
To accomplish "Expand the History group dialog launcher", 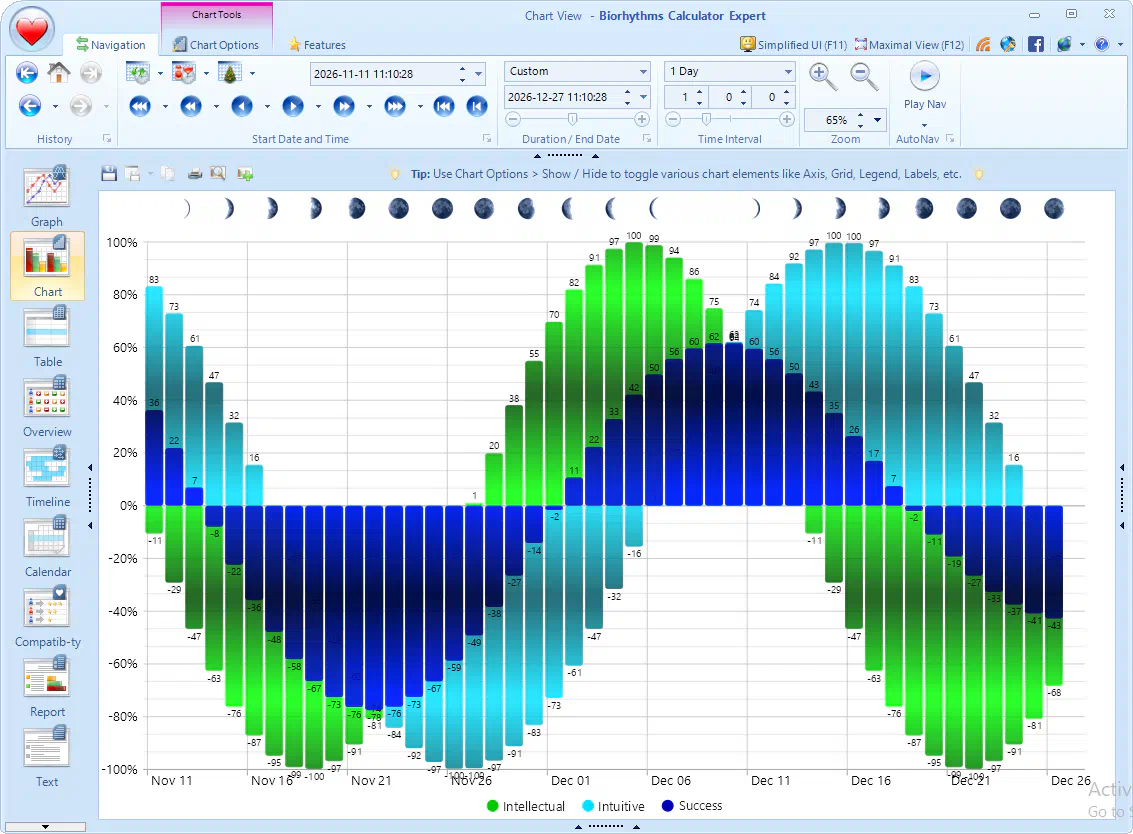I will point(107,138).
